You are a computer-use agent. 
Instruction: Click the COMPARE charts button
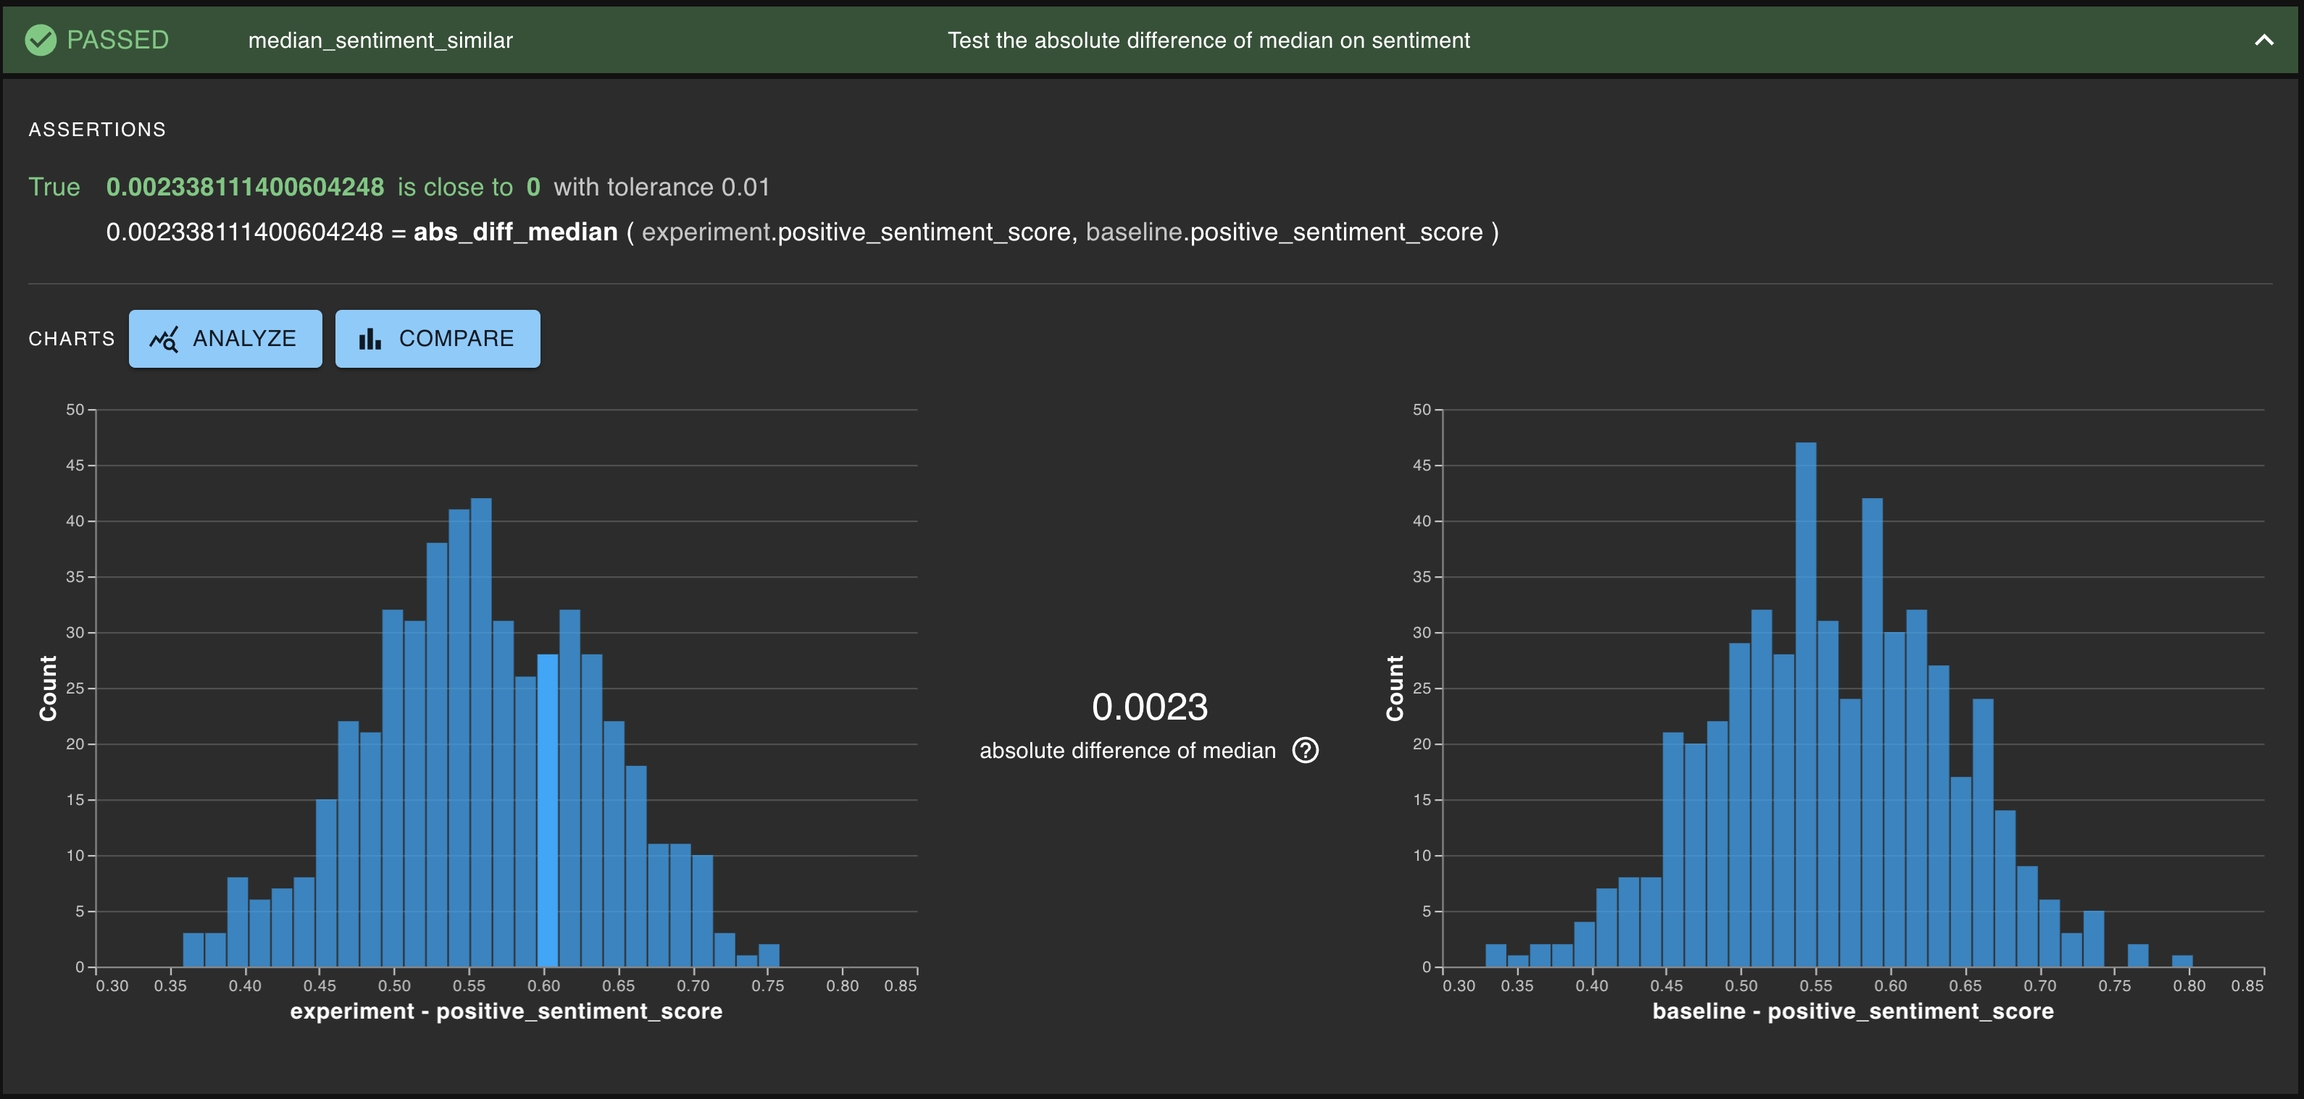(437, 338)
